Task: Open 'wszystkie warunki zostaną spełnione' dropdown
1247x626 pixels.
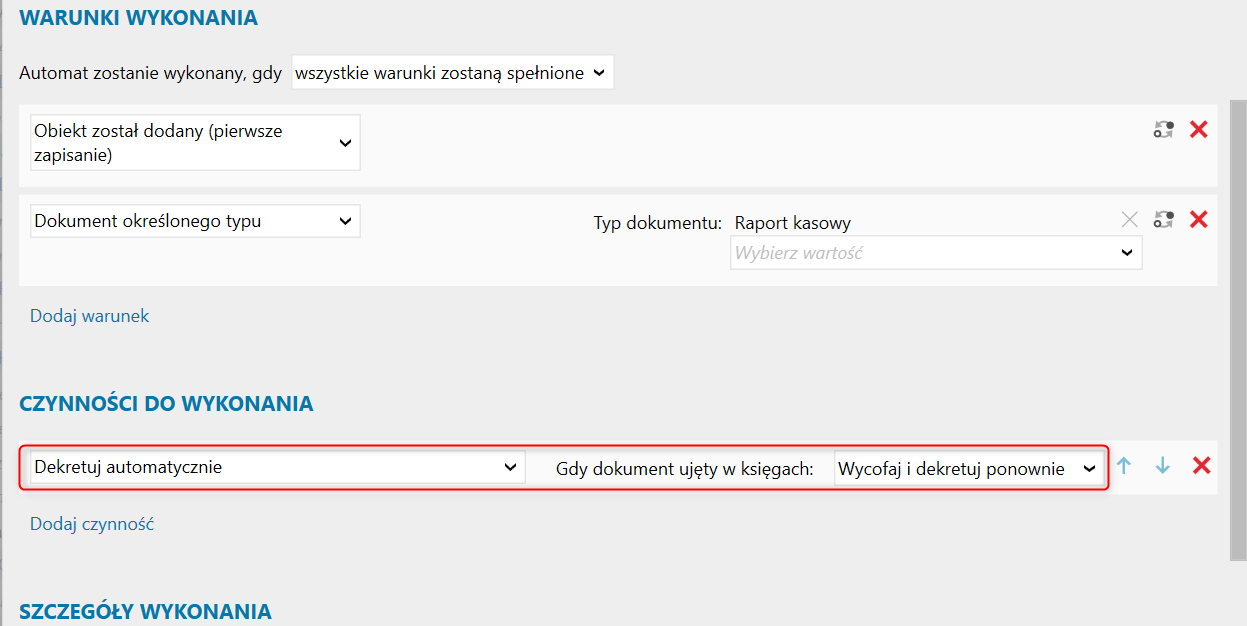Action: 452,73
